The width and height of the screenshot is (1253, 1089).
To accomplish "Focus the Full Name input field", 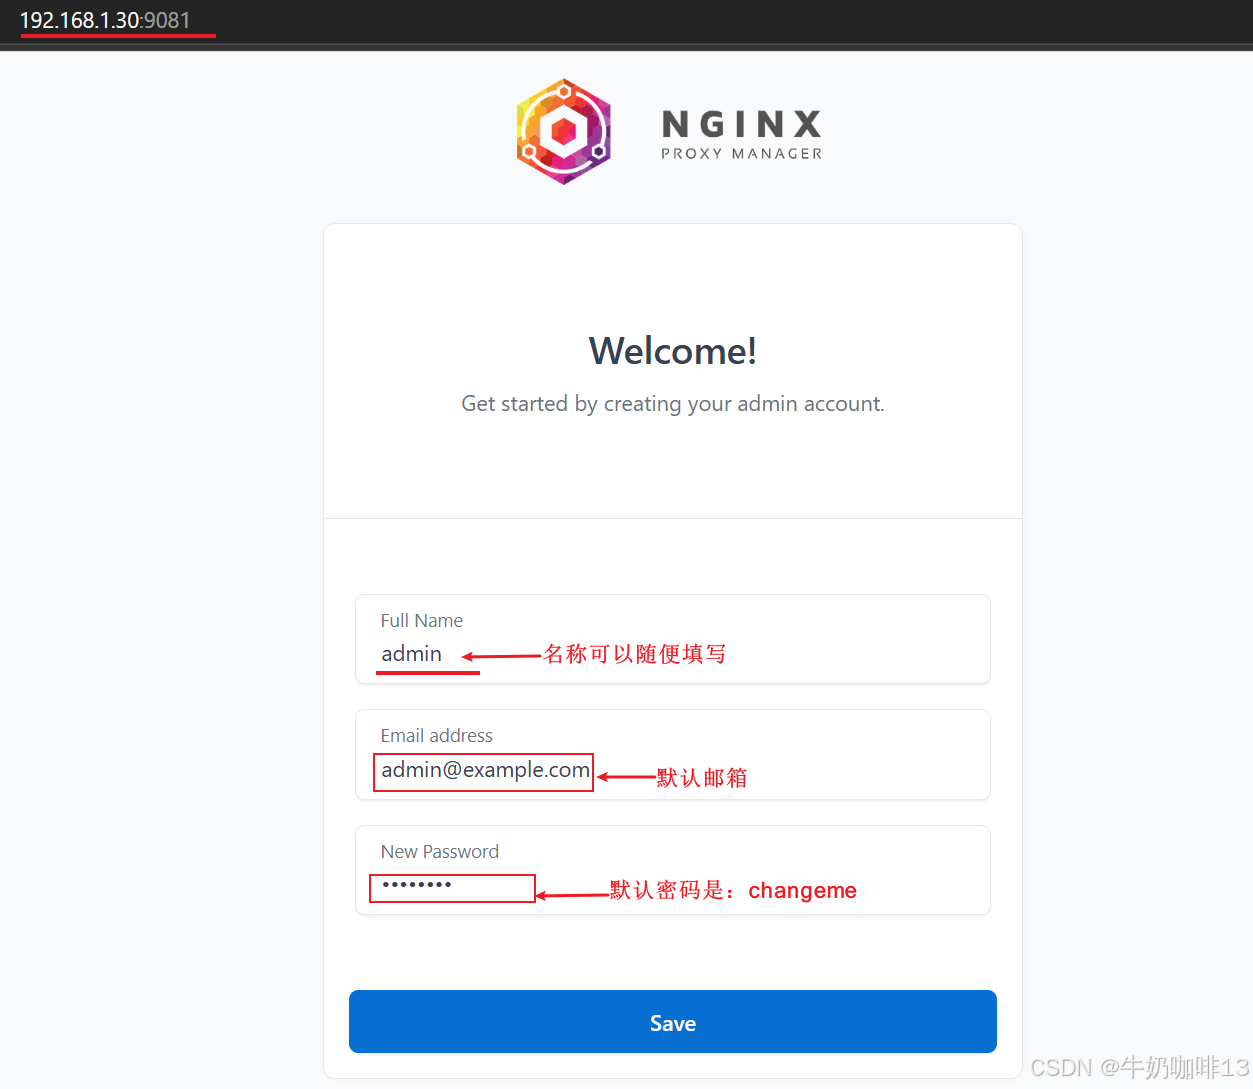I will click(673, 639).
